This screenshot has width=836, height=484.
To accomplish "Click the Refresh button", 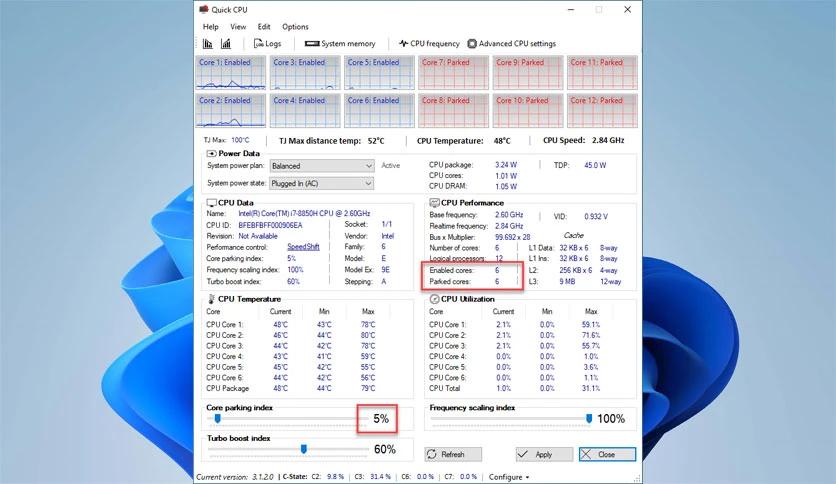I will pyautogui.click(x=453, y=454).
